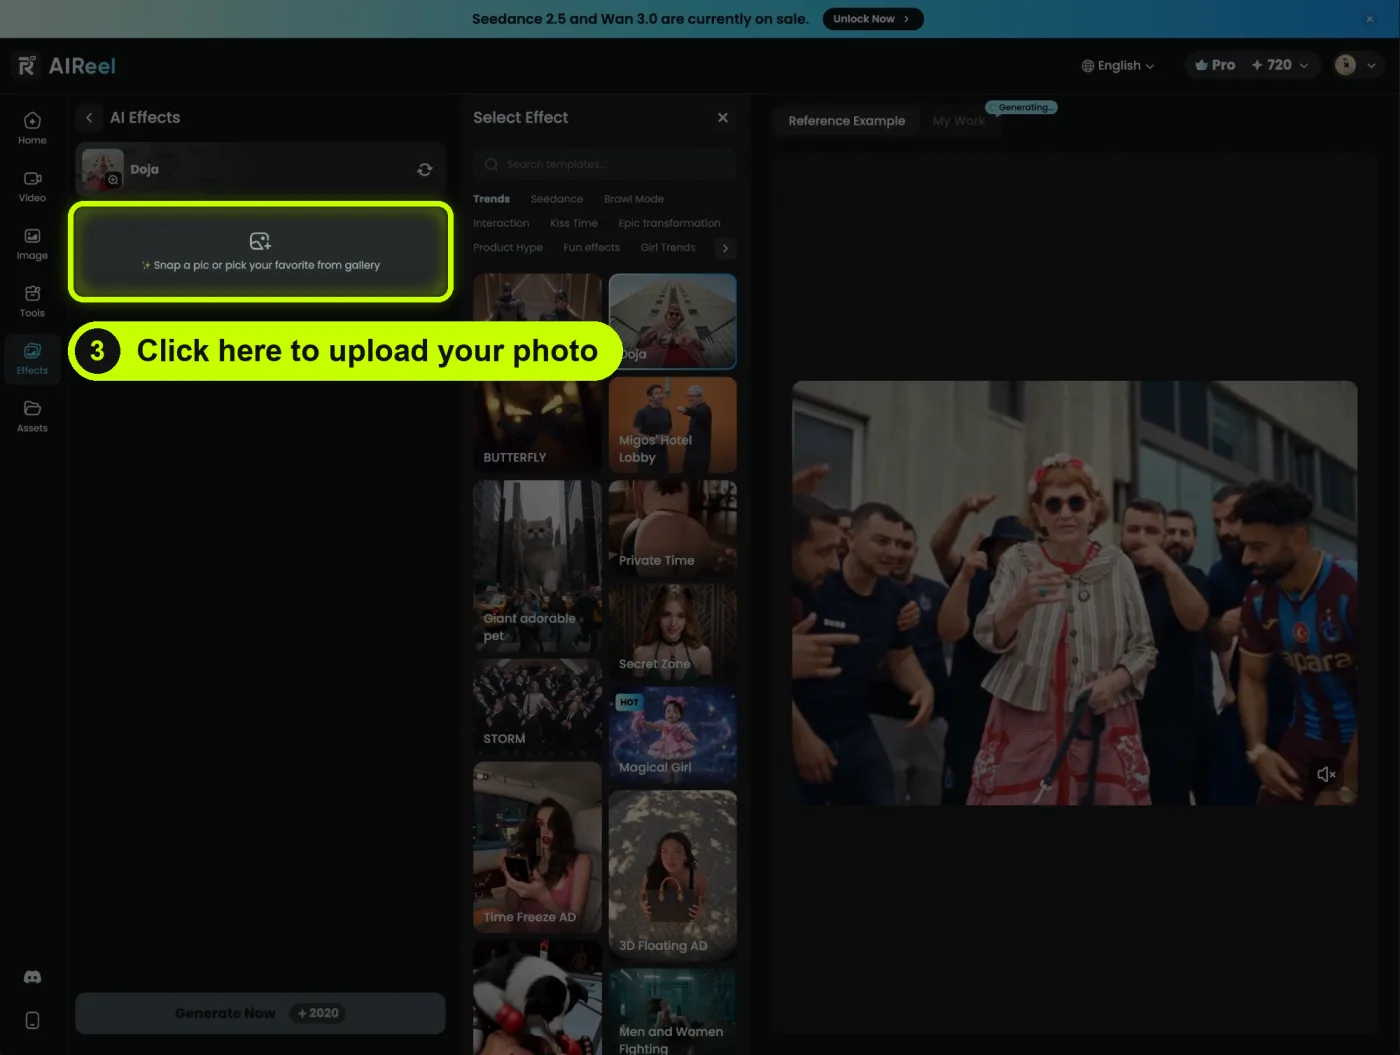Click Generate Now button
The width and height of the screenshot is (1400, 1055).
(x=260, y=1013)
